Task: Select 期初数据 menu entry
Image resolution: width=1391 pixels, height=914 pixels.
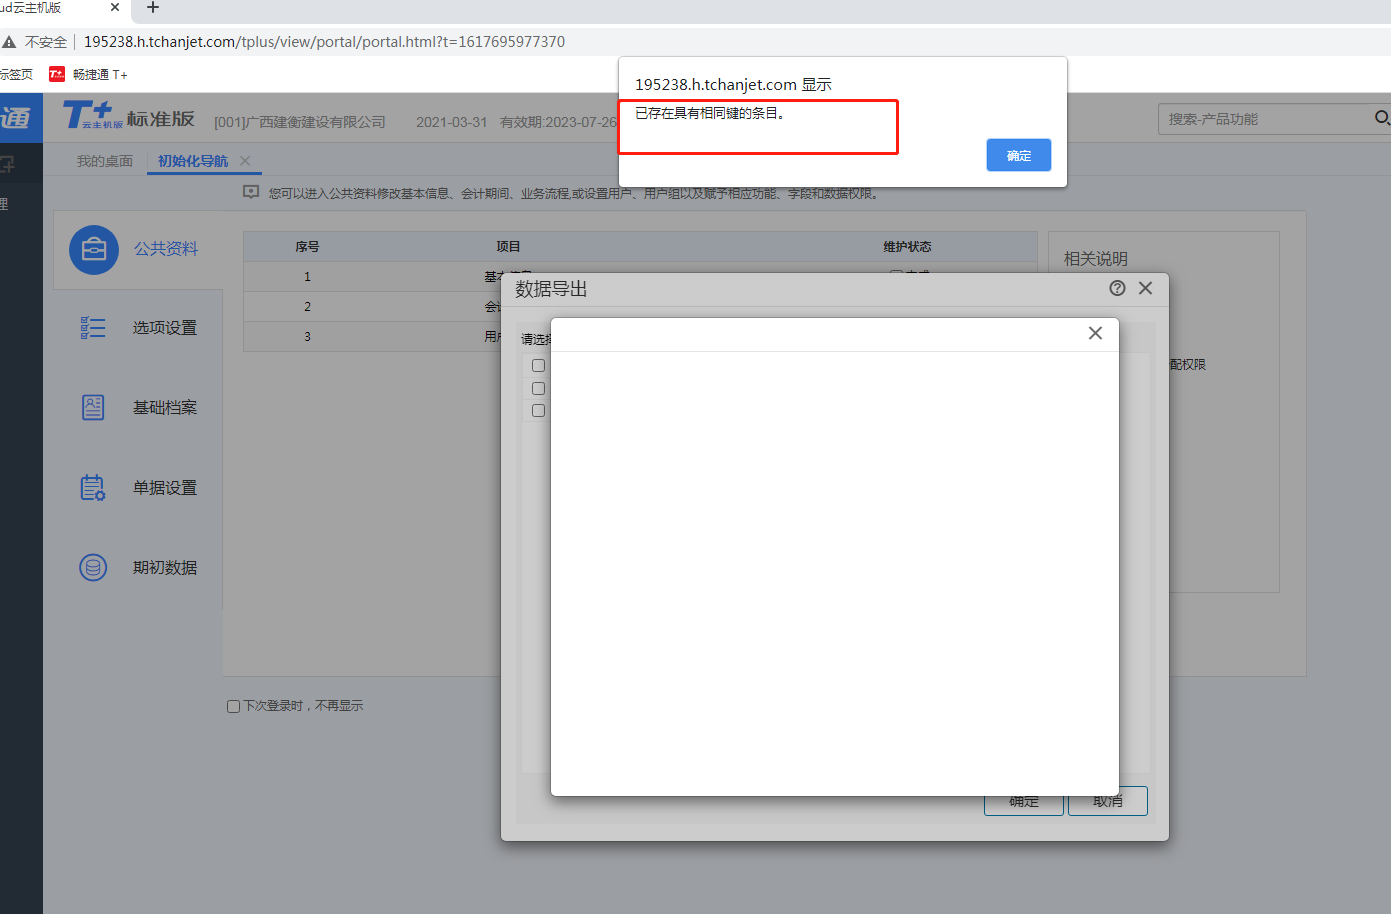Action: [x=165, y=567]
